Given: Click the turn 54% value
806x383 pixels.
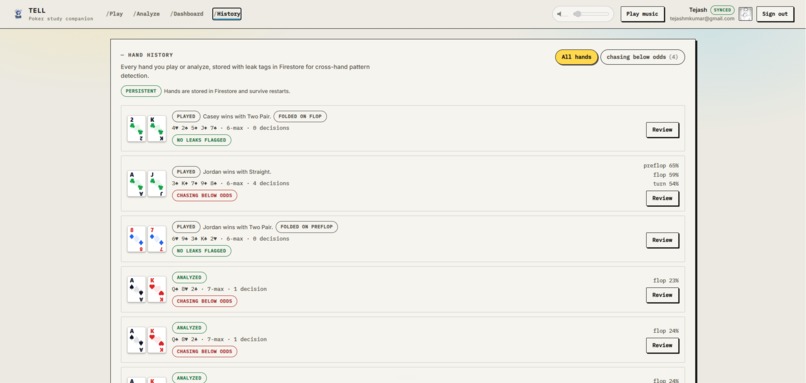Looking at the screenshot, I should [x=666, y=184].
